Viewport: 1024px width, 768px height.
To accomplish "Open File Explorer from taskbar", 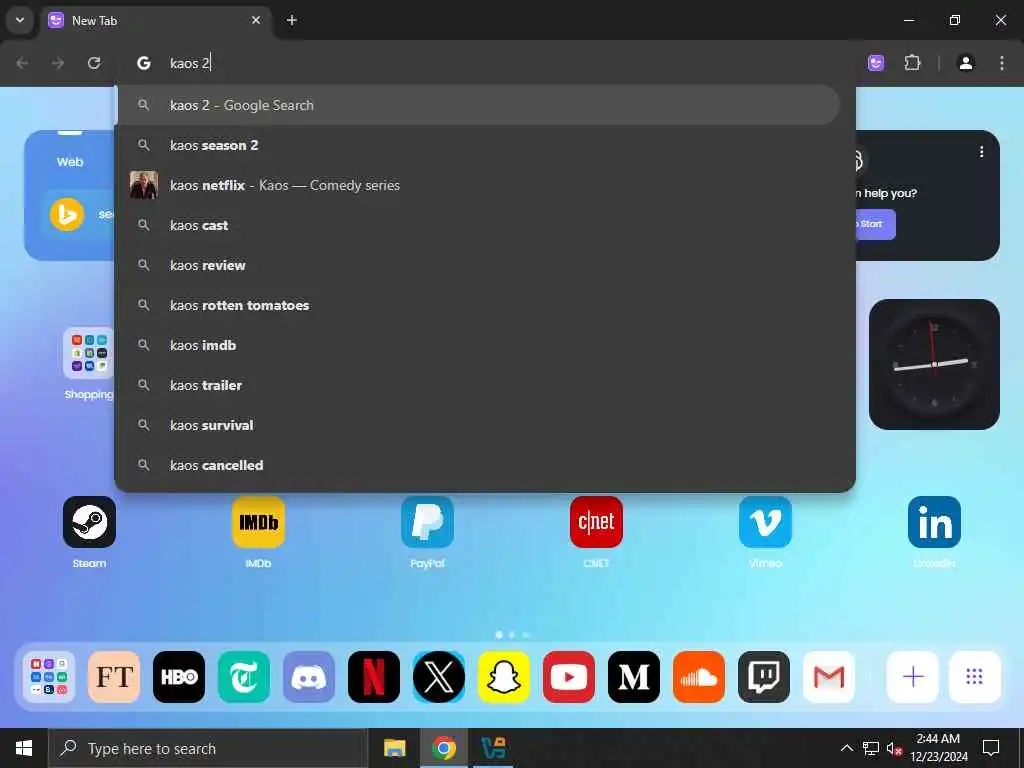I will tap(394, 748).
